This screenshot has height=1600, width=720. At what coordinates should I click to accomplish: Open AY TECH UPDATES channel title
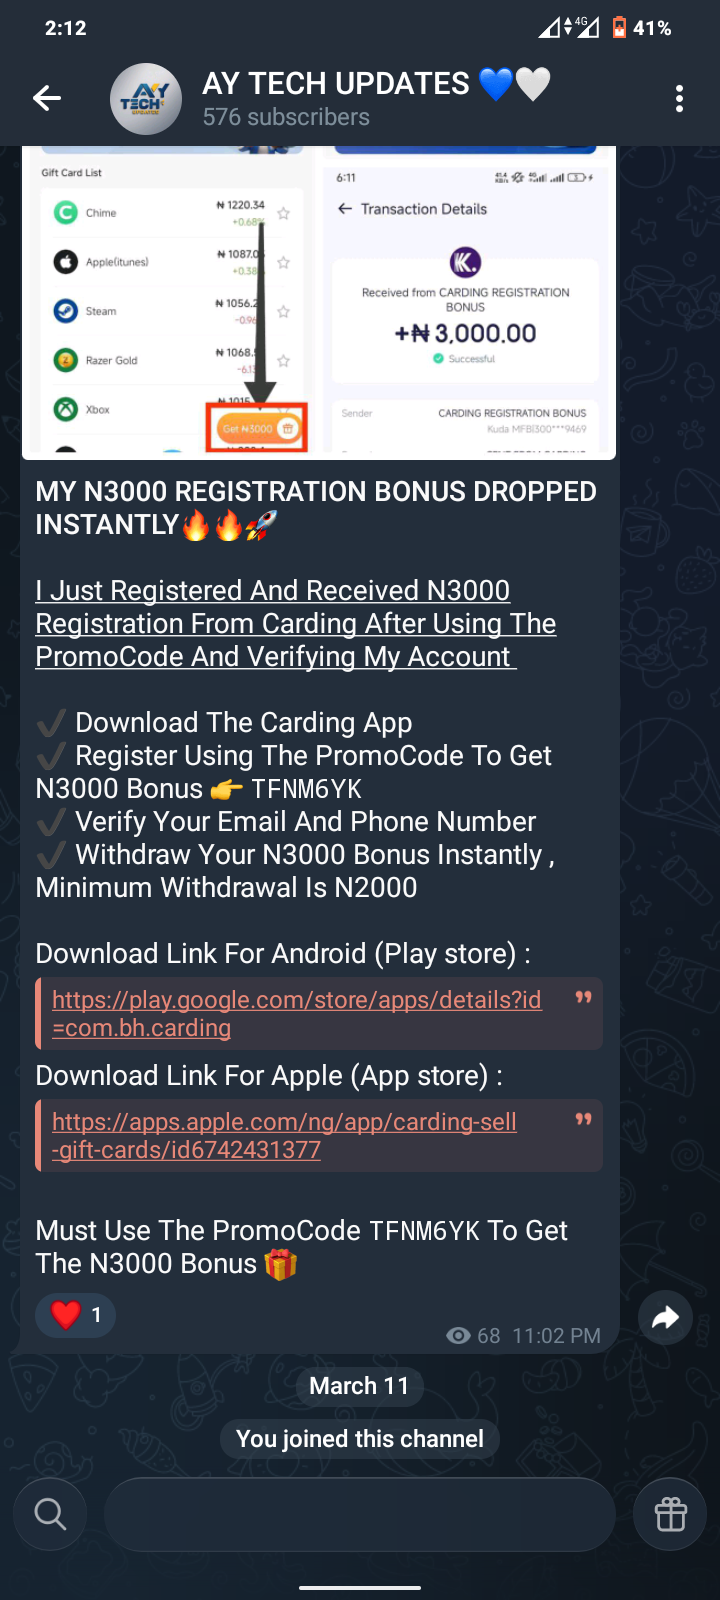(x=336, y=84)
